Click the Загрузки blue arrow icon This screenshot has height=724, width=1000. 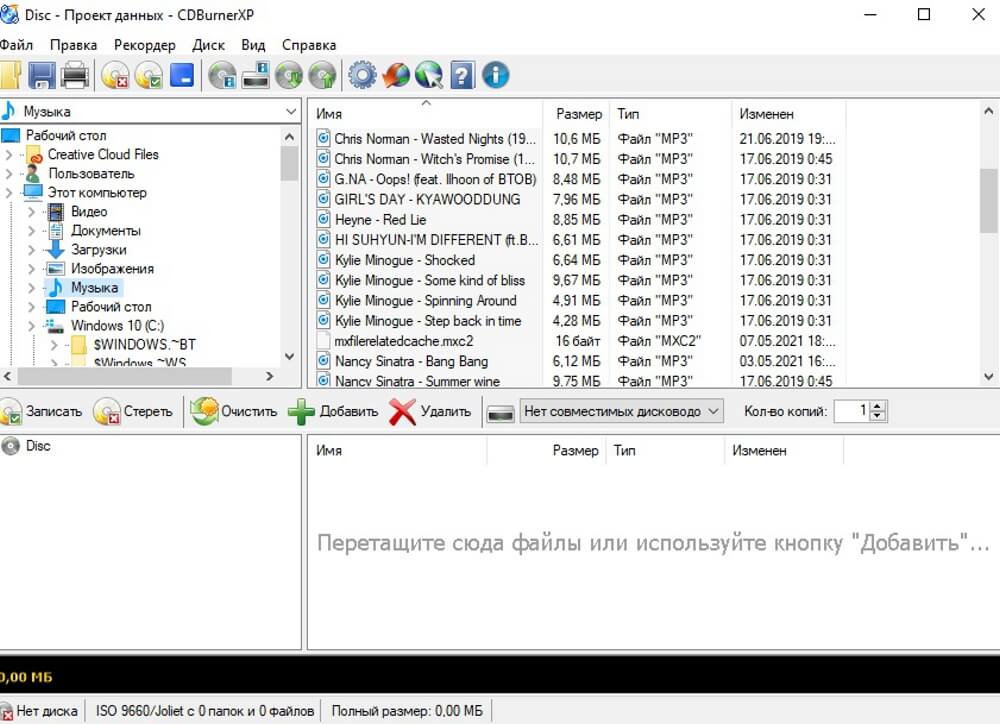56,249
